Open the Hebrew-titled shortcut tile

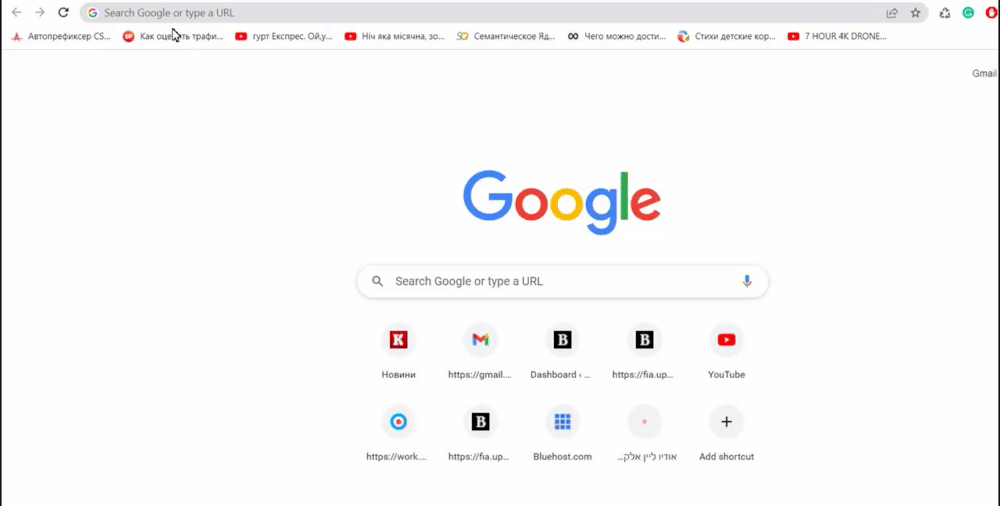pos(644,433)
